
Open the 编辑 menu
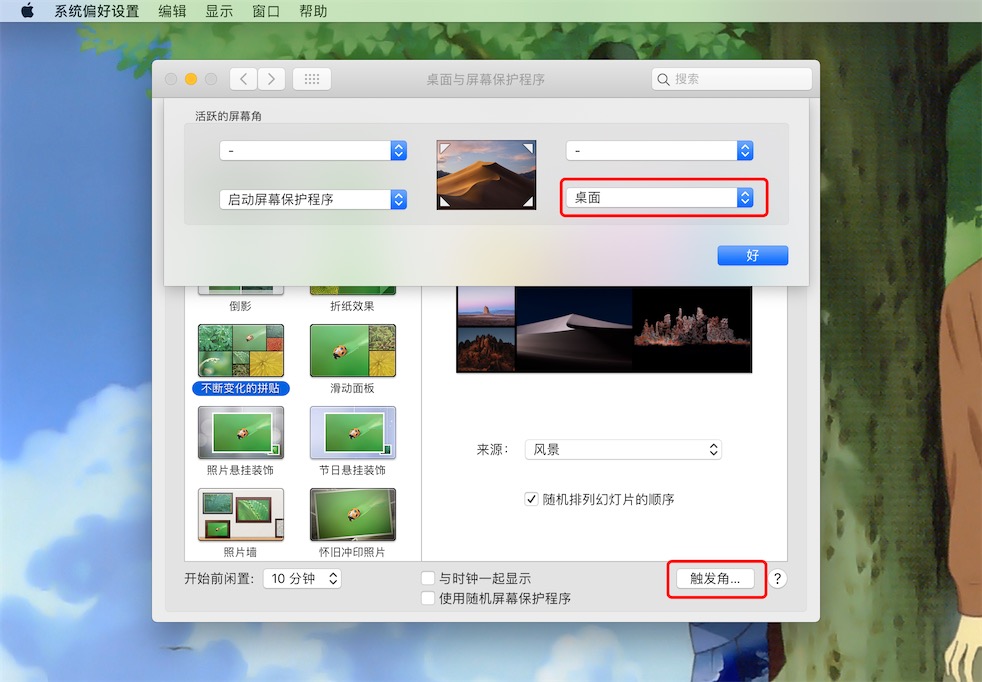click(x=172, y=11)
